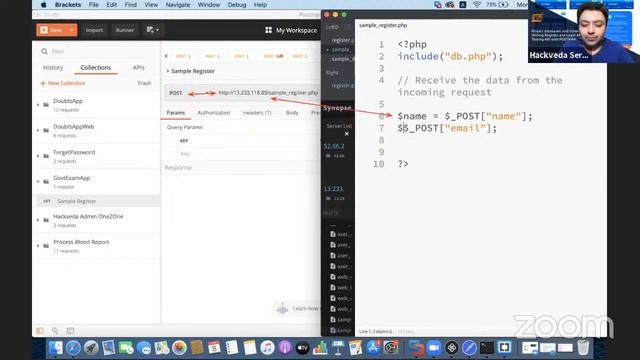Open Postman console icon in bottom bar
Image resolution: width=640 pixels, height=360 pixels.
click(70, 331)
